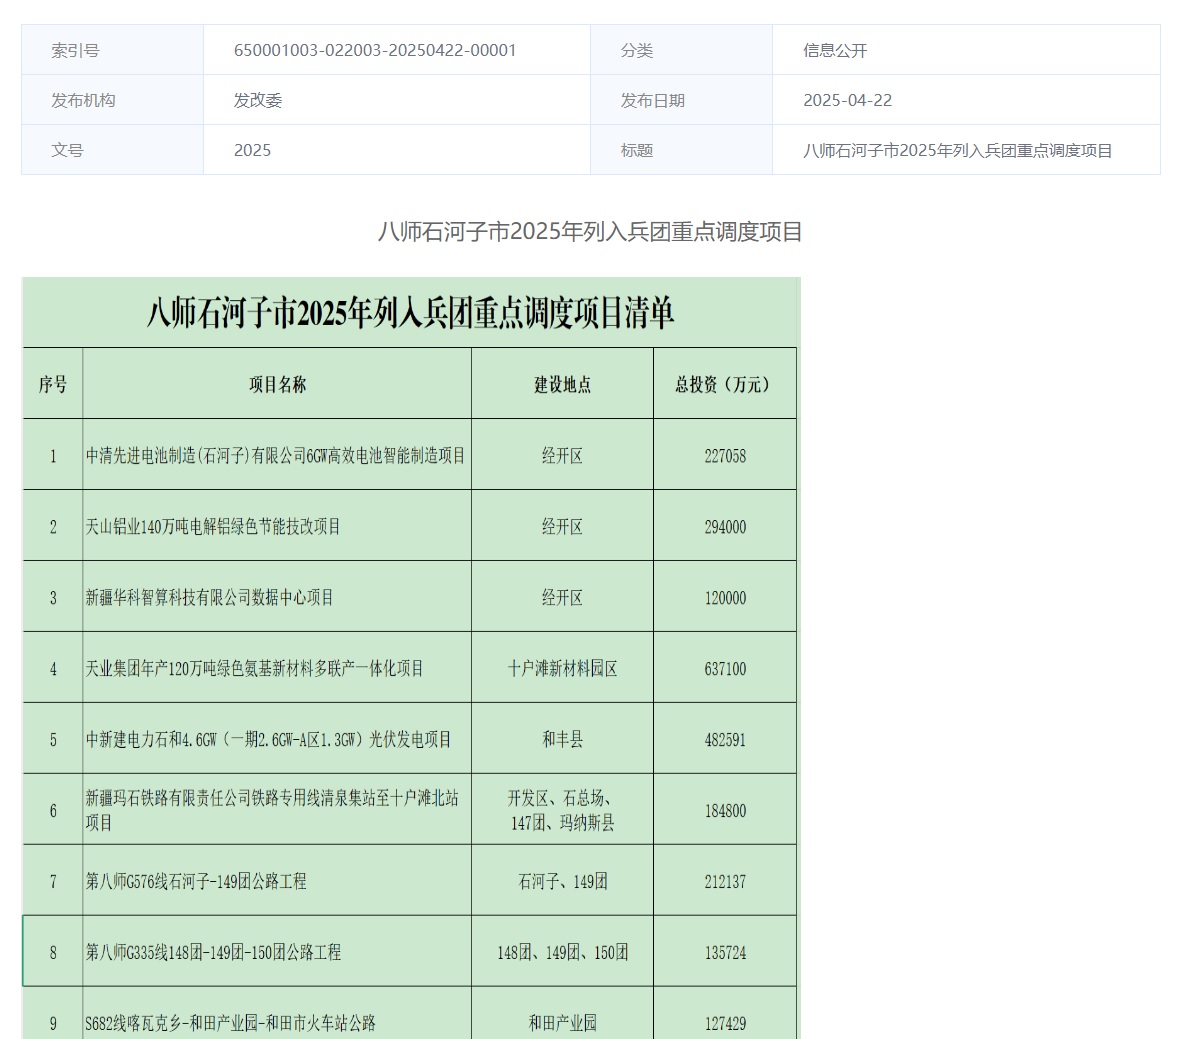Click the 经开区 location in row 1
This screenshot has width=1179, height=1039.
(562, 456)
